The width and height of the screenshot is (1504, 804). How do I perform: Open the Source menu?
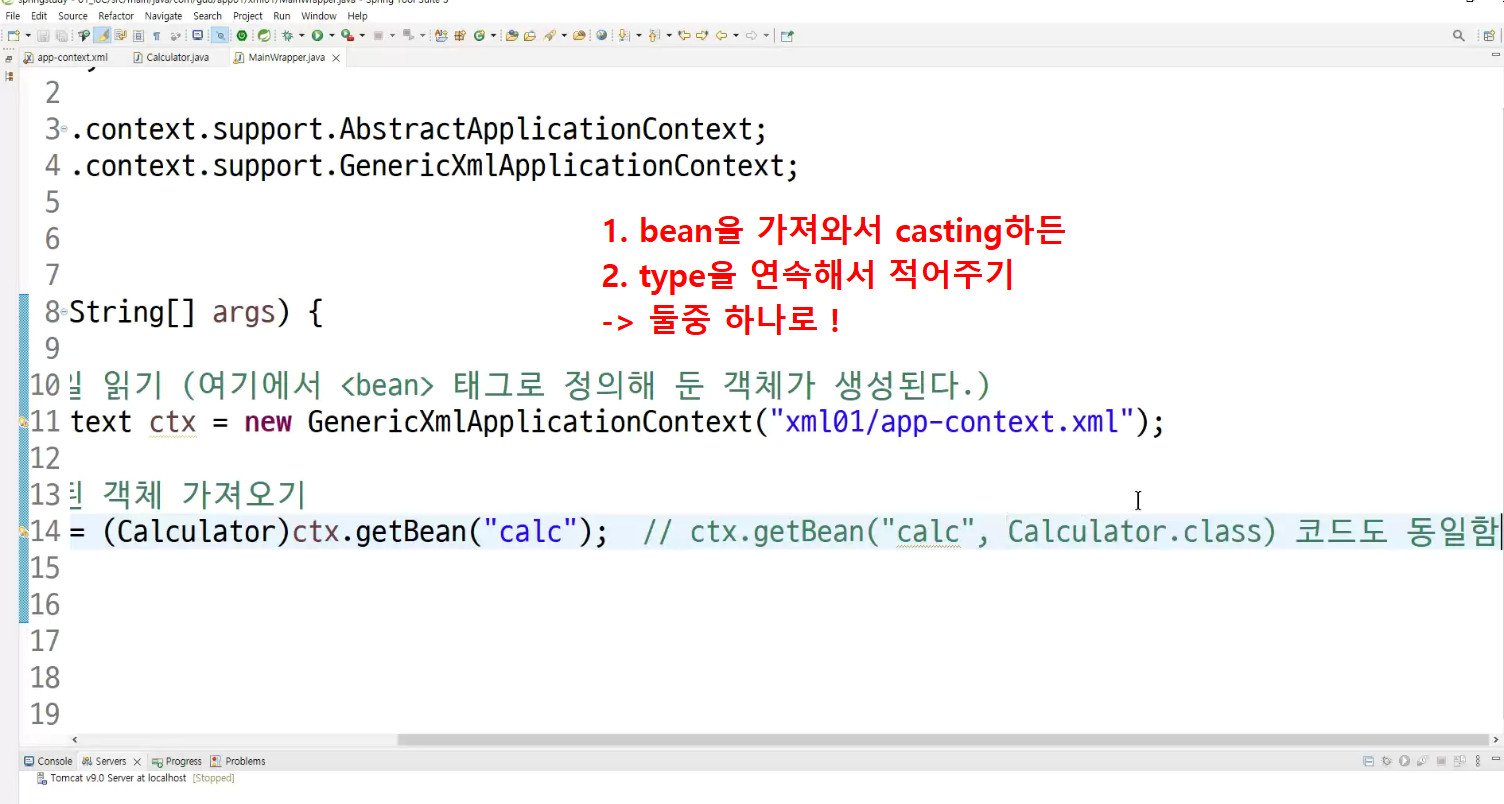point(73,16)
